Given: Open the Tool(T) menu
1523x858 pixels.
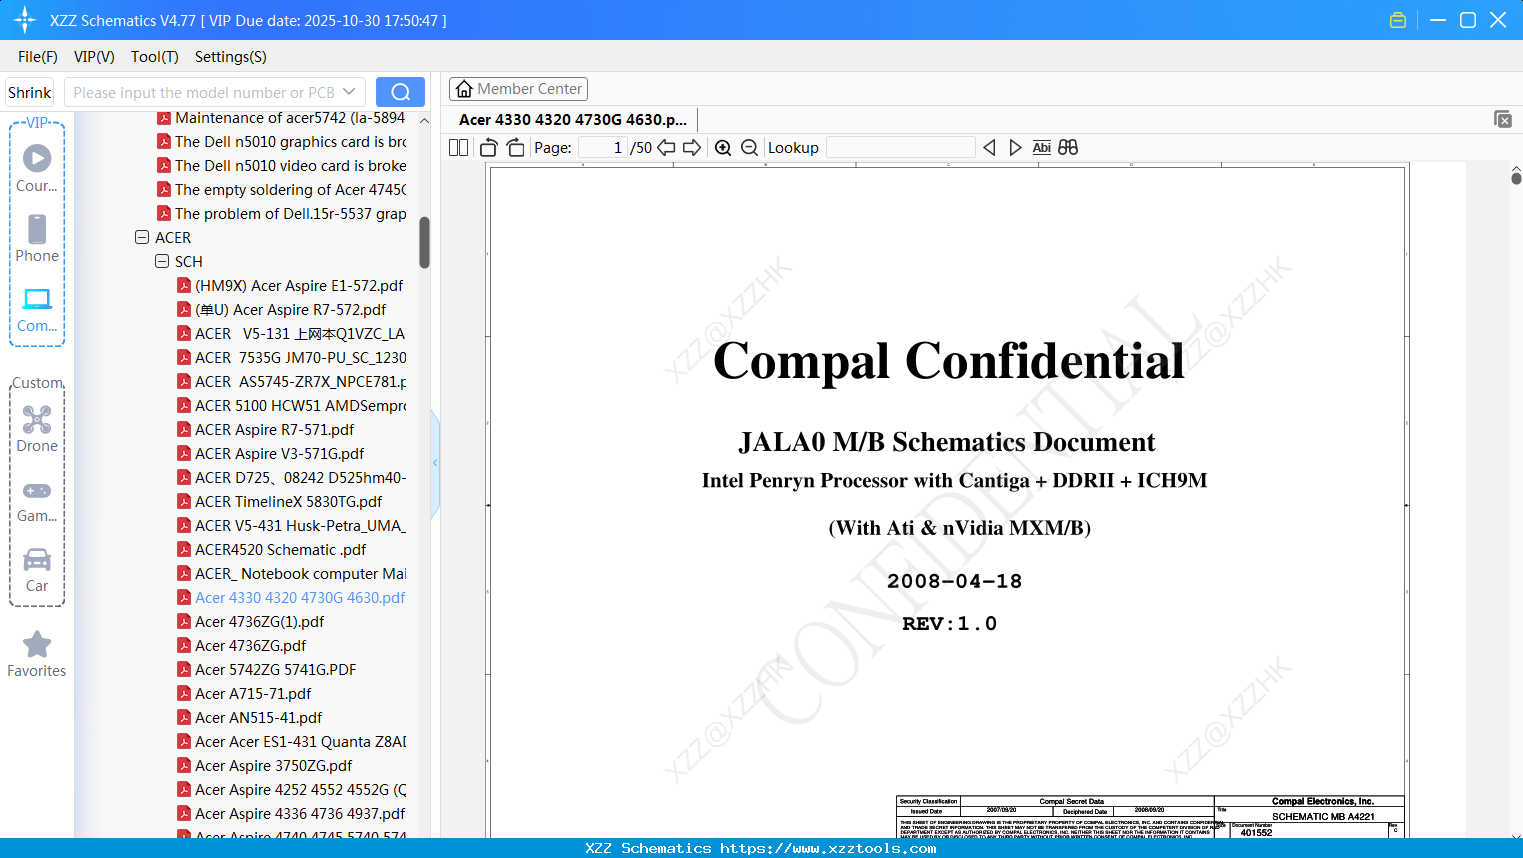Looking at the screenshot, I should [x=155, y=57].
